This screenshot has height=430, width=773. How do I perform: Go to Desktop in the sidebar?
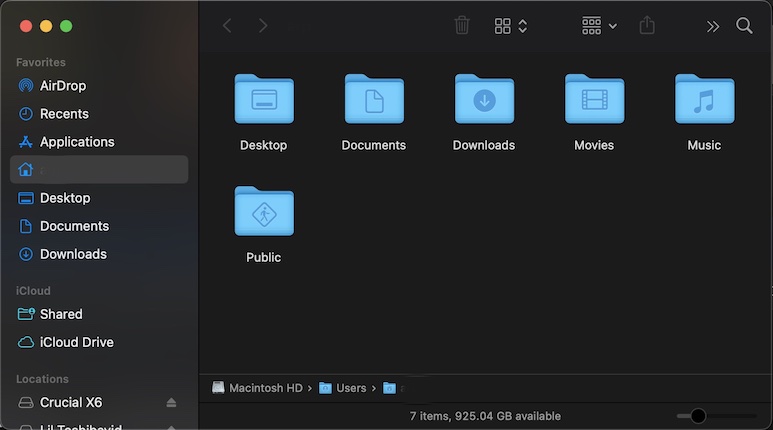[x=99, y=198]
